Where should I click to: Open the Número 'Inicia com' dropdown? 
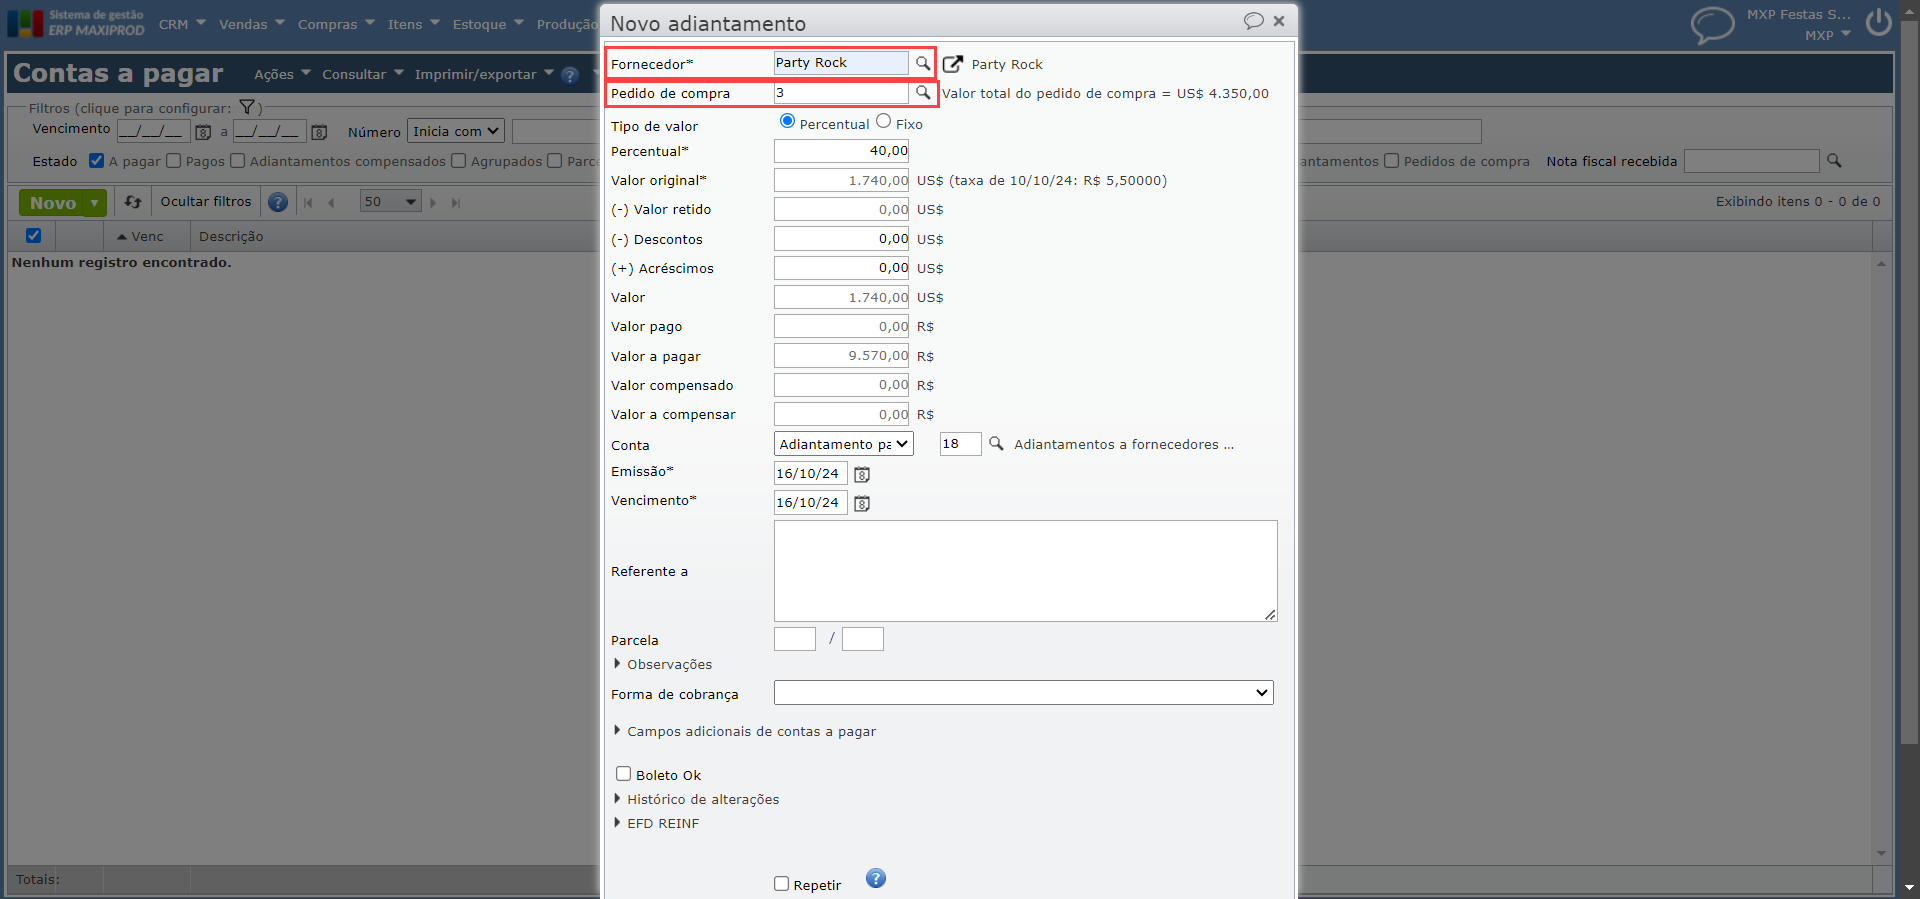(456, 131)
